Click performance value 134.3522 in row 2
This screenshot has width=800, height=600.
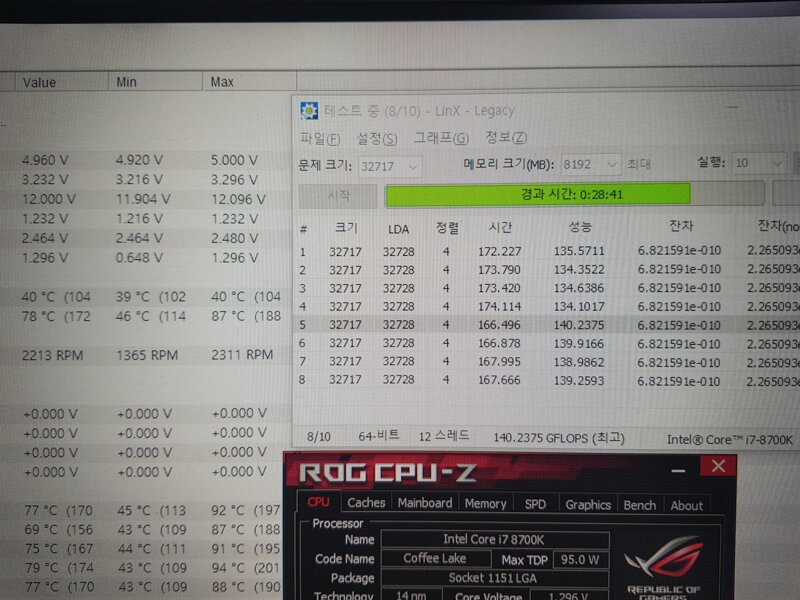pos(579,269)
